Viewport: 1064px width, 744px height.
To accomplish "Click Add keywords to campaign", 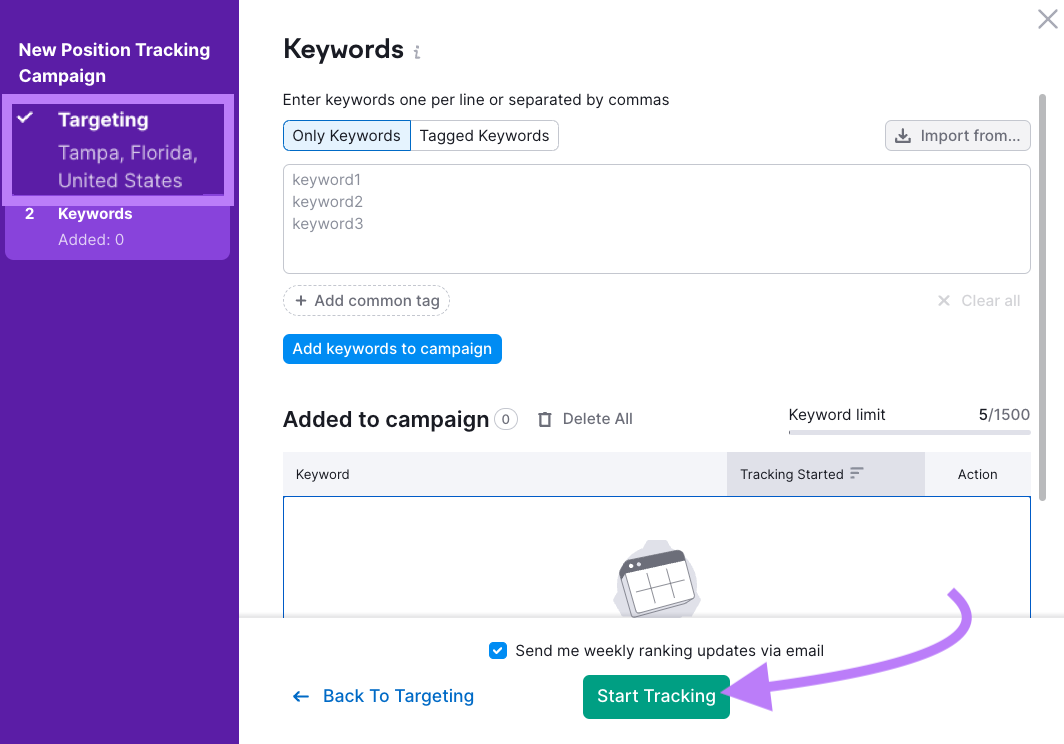I will tap(392, 349).
